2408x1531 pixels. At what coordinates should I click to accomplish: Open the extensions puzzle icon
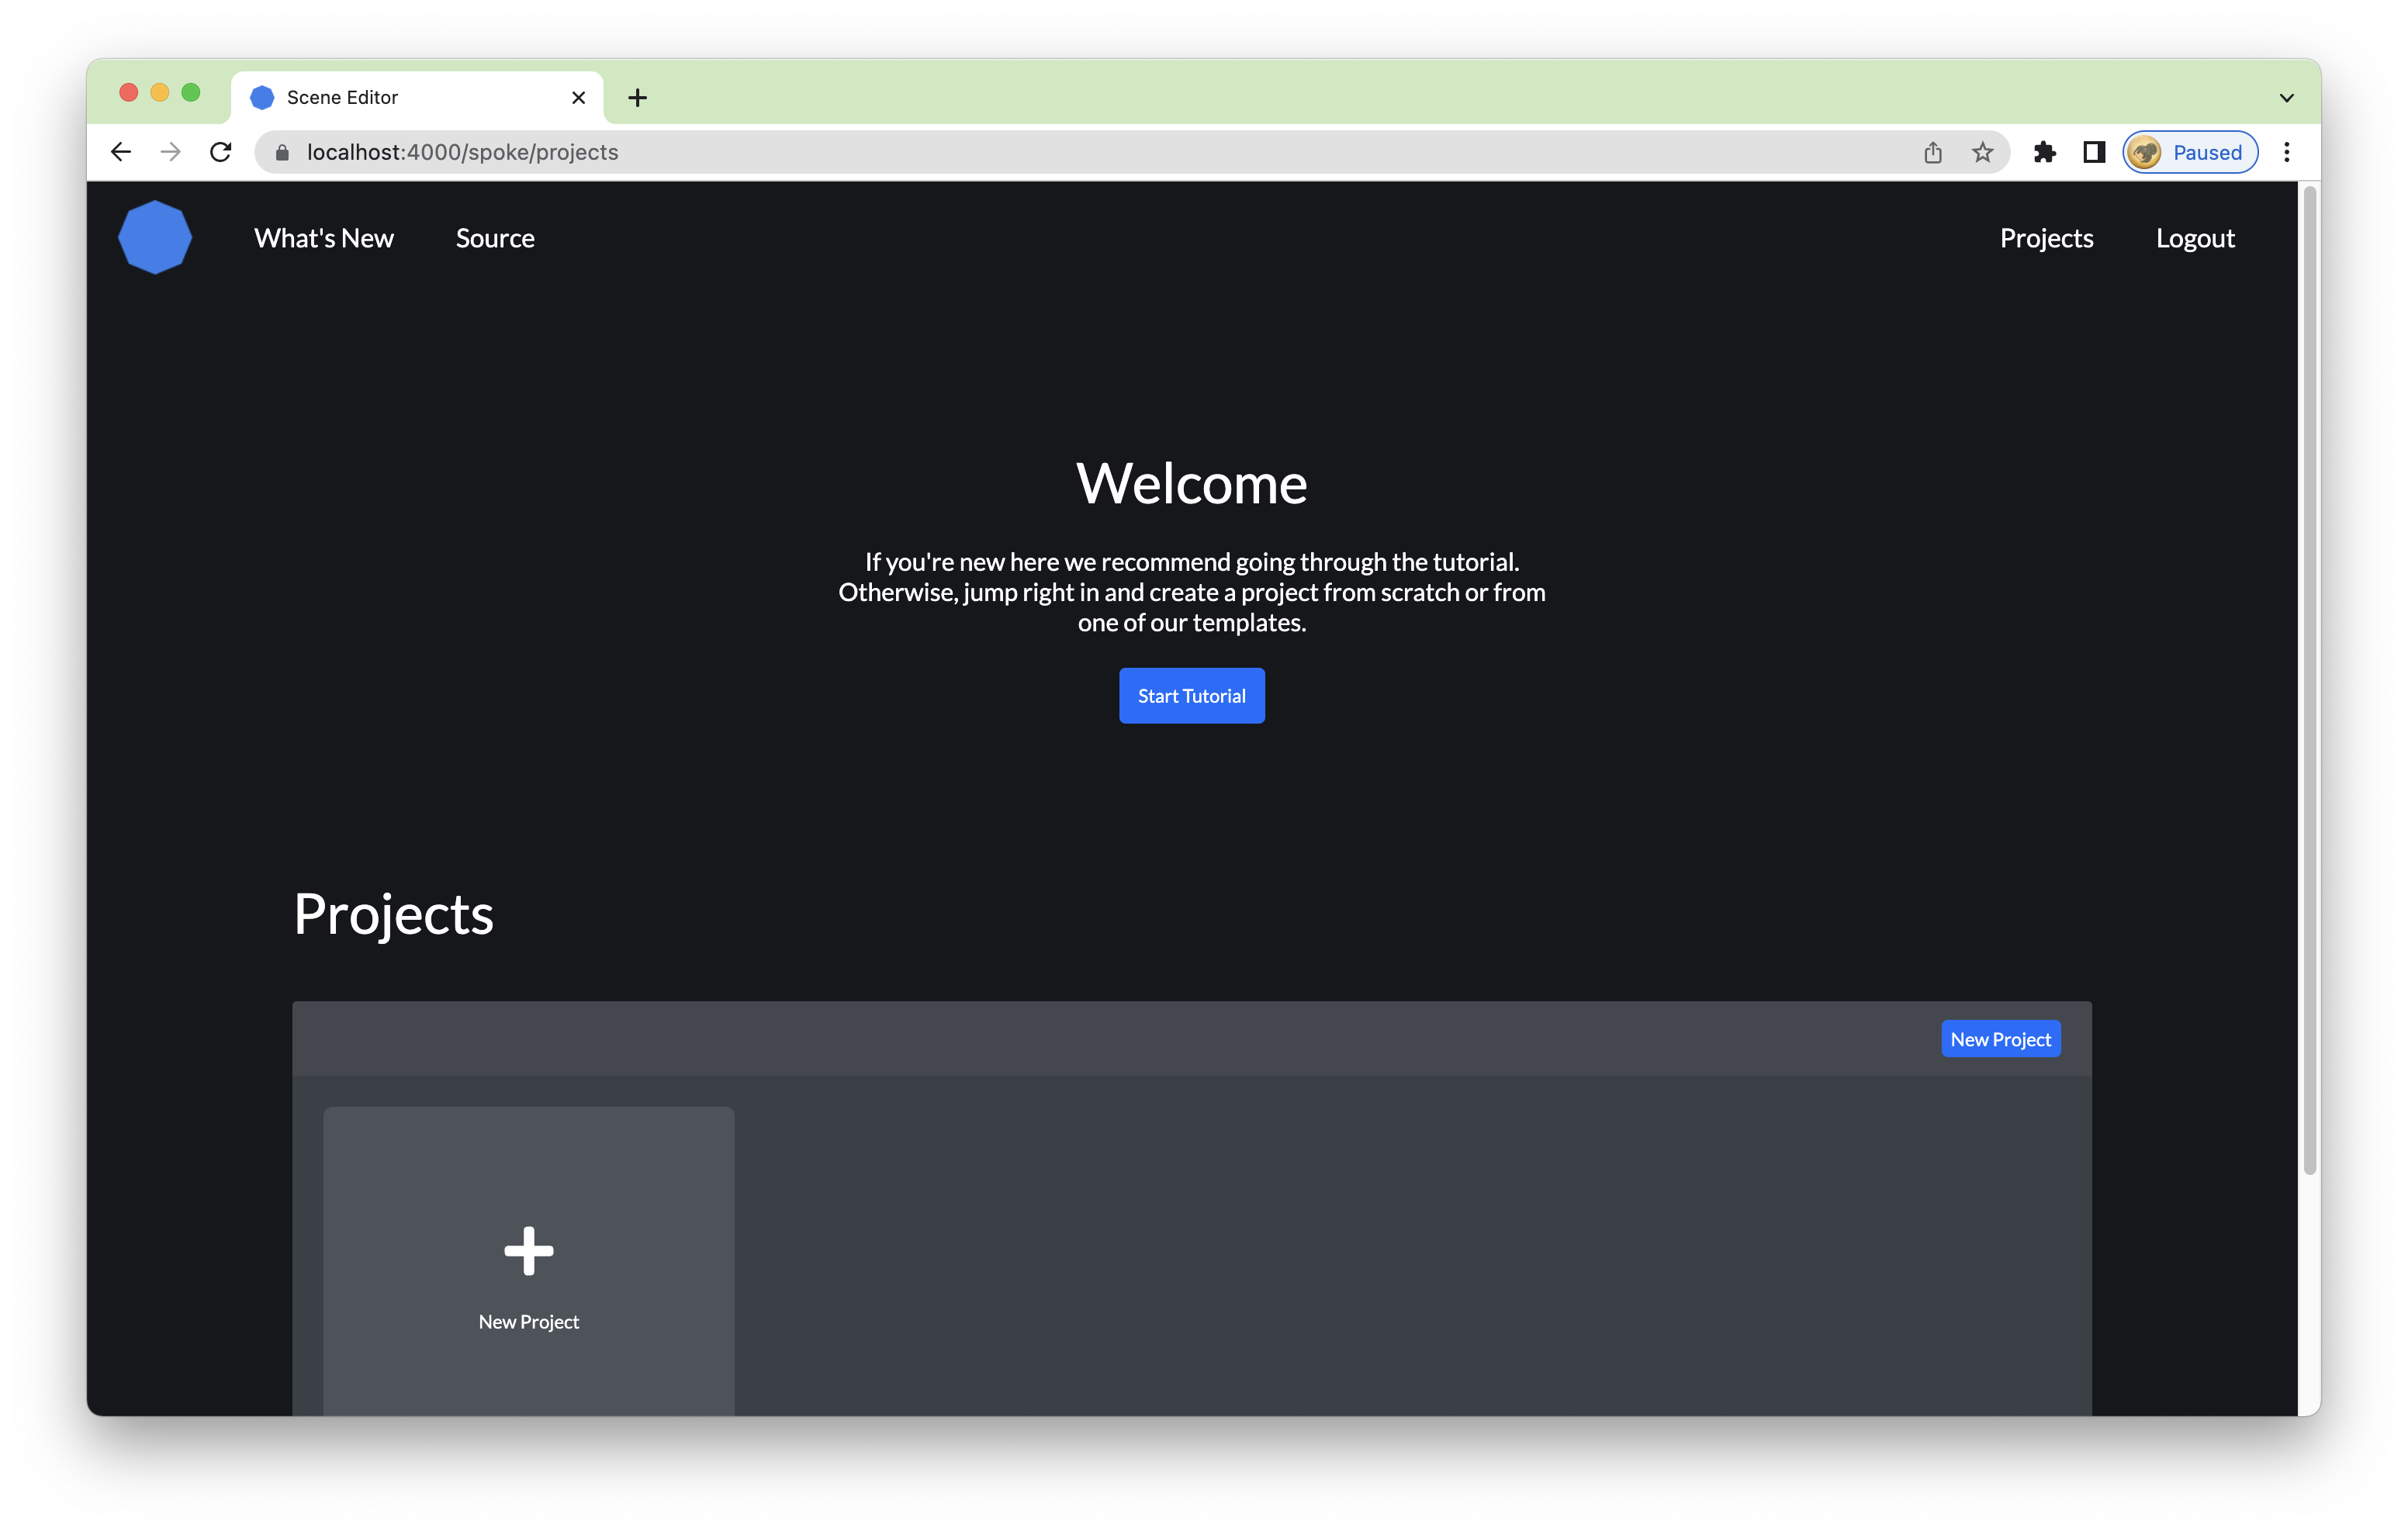click(x=2044, y=152)
